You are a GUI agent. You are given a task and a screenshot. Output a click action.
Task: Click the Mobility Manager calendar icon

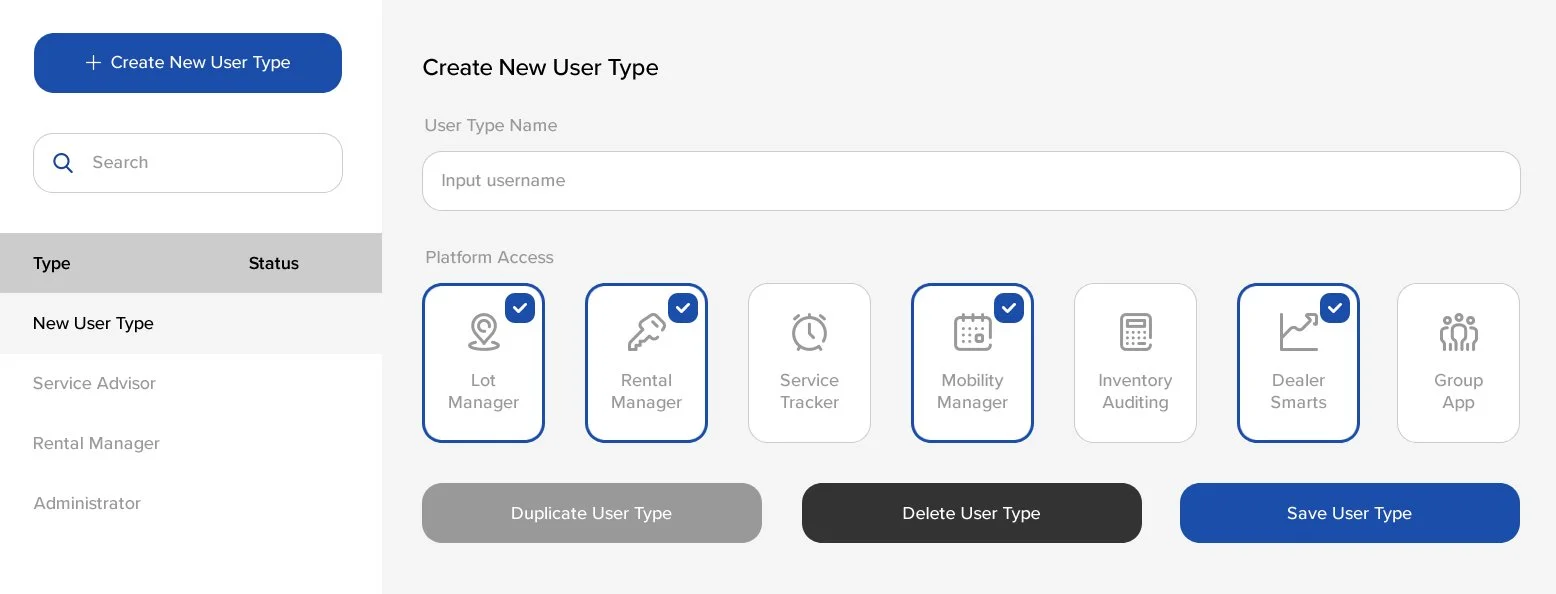pyautogui.click(x=972, y=332)
